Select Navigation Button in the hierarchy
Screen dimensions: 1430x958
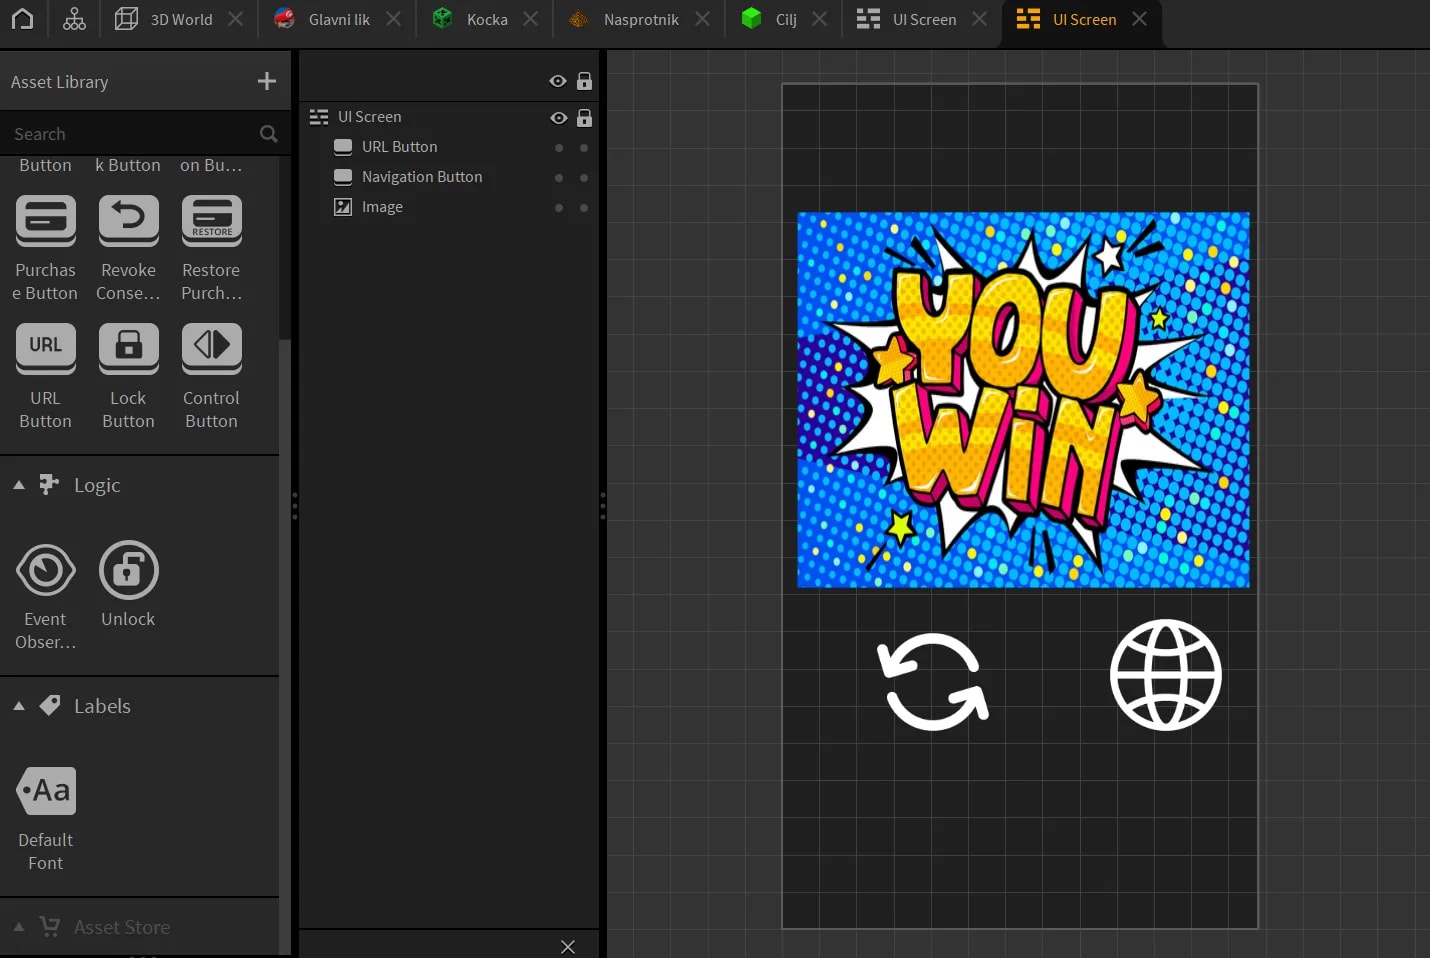(421, 177)
